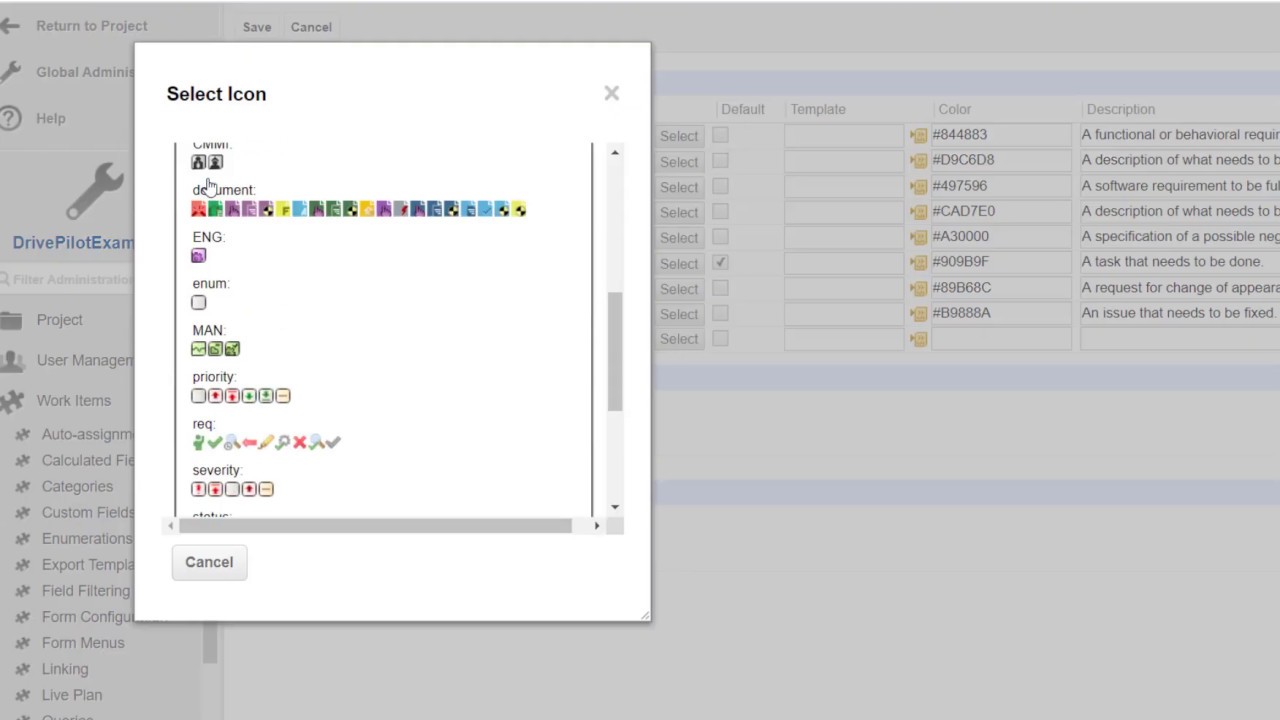The height and width of the screenshot is (720, 1280).
Task: Uncheck Default box in #909B9F row
Action: click(x=720, y=262)
